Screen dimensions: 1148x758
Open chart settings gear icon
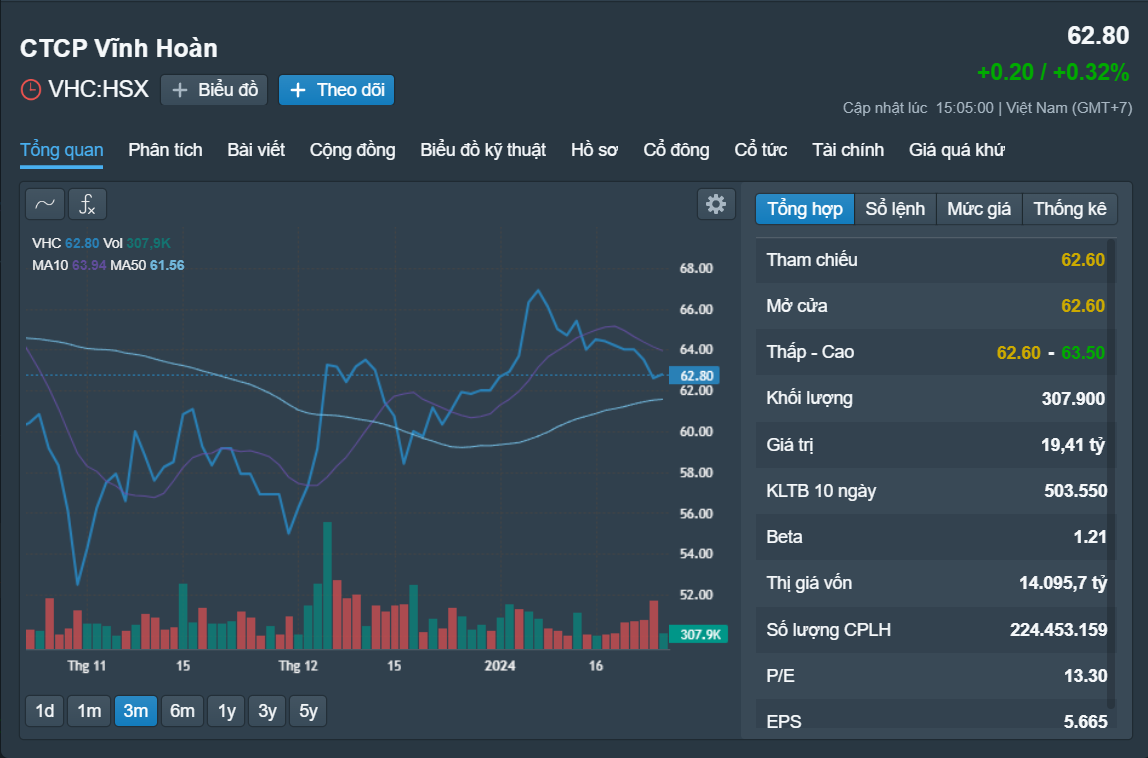716,204
